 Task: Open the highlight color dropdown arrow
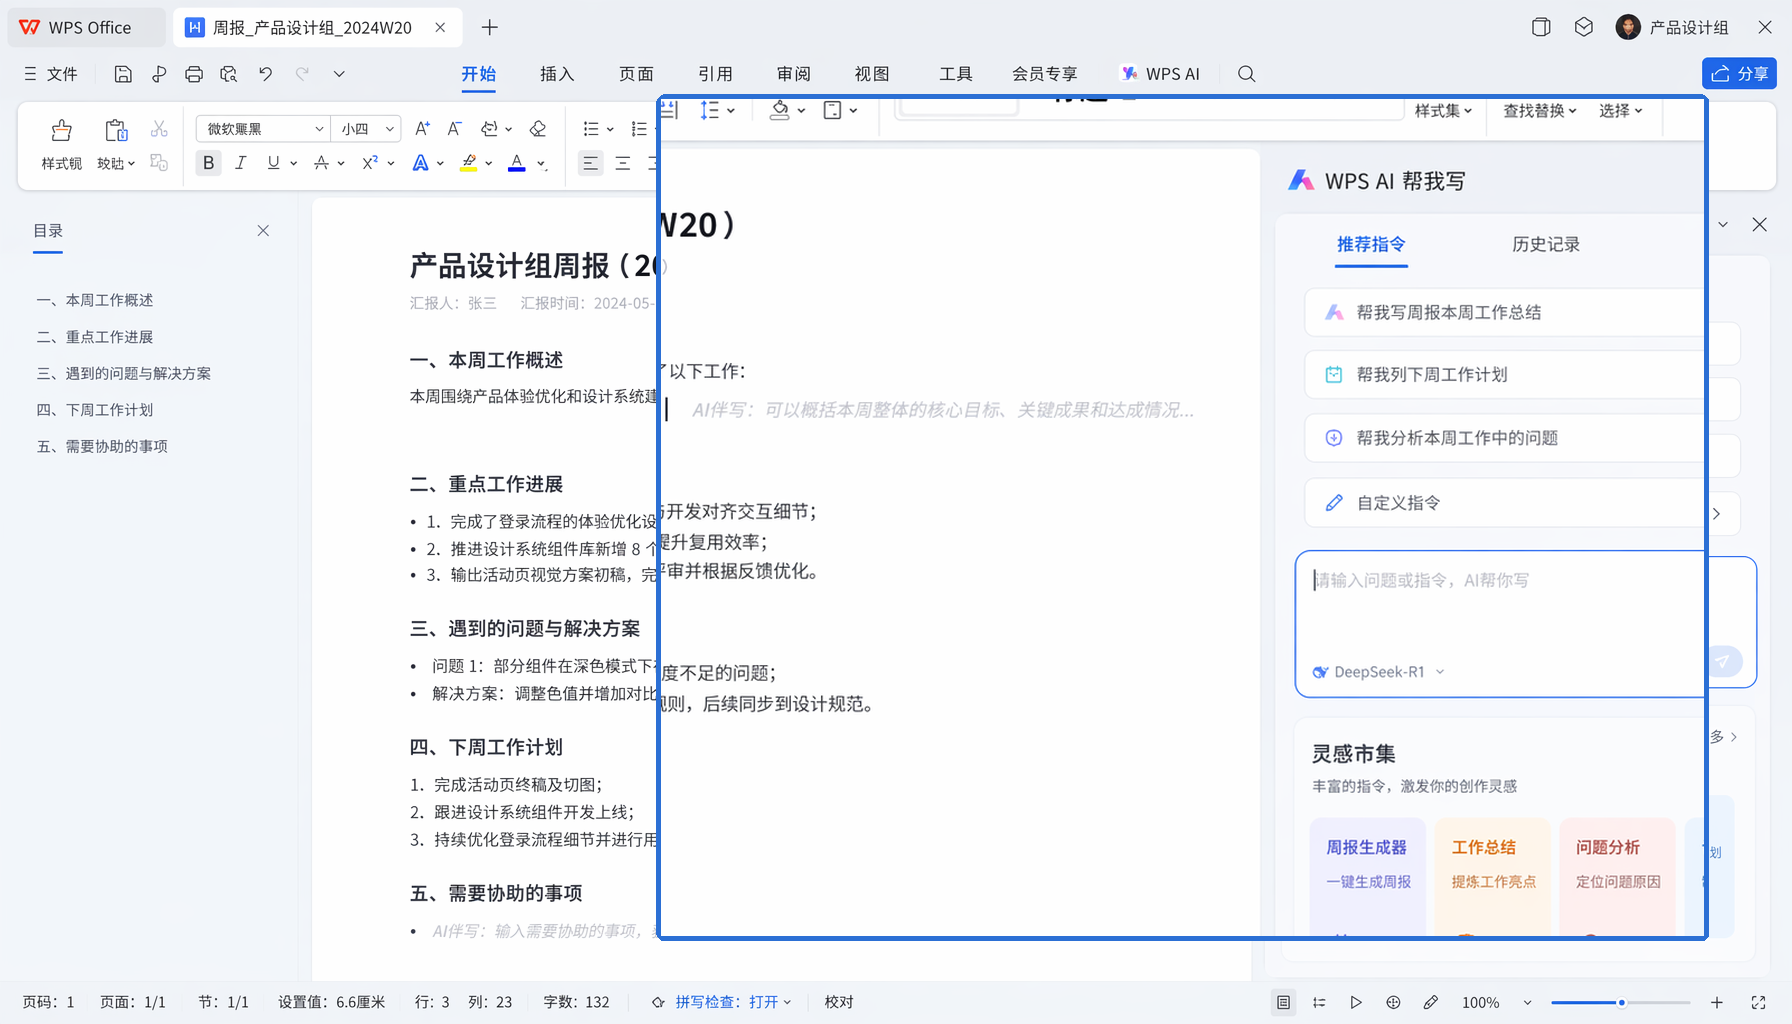[x=489, y=163]
